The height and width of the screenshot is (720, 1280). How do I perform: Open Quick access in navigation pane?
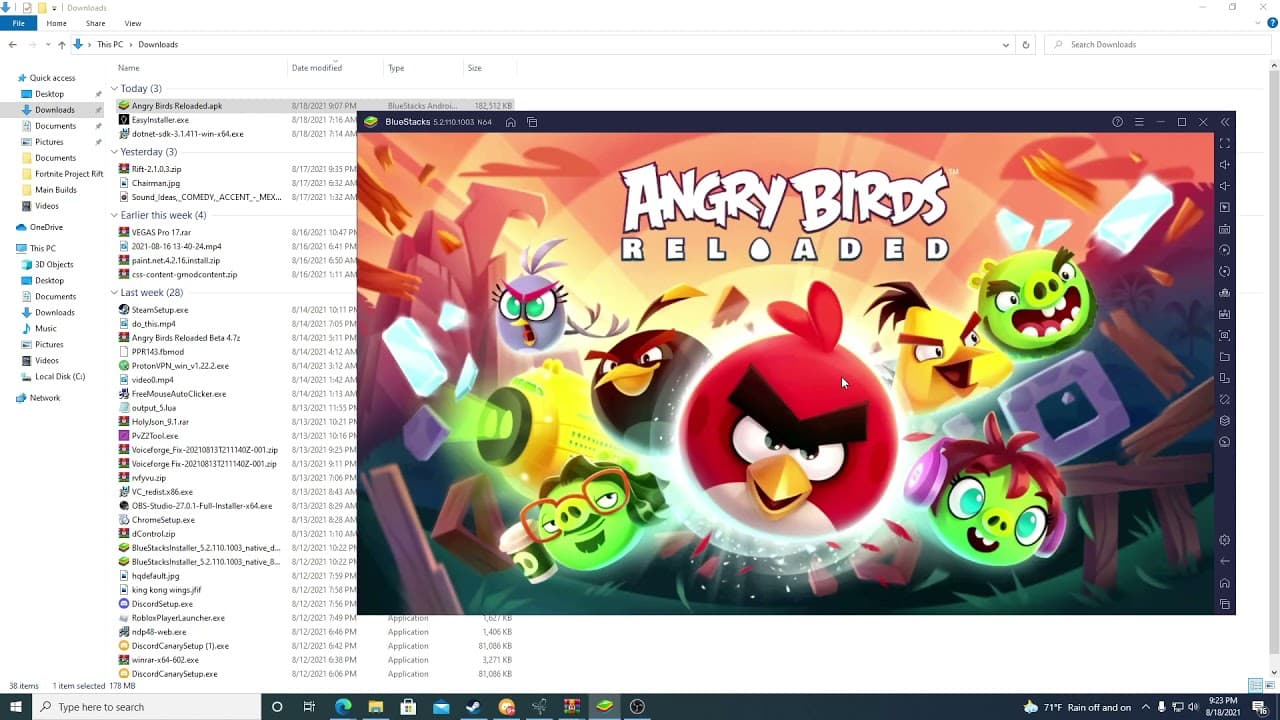tap(52, 78)
